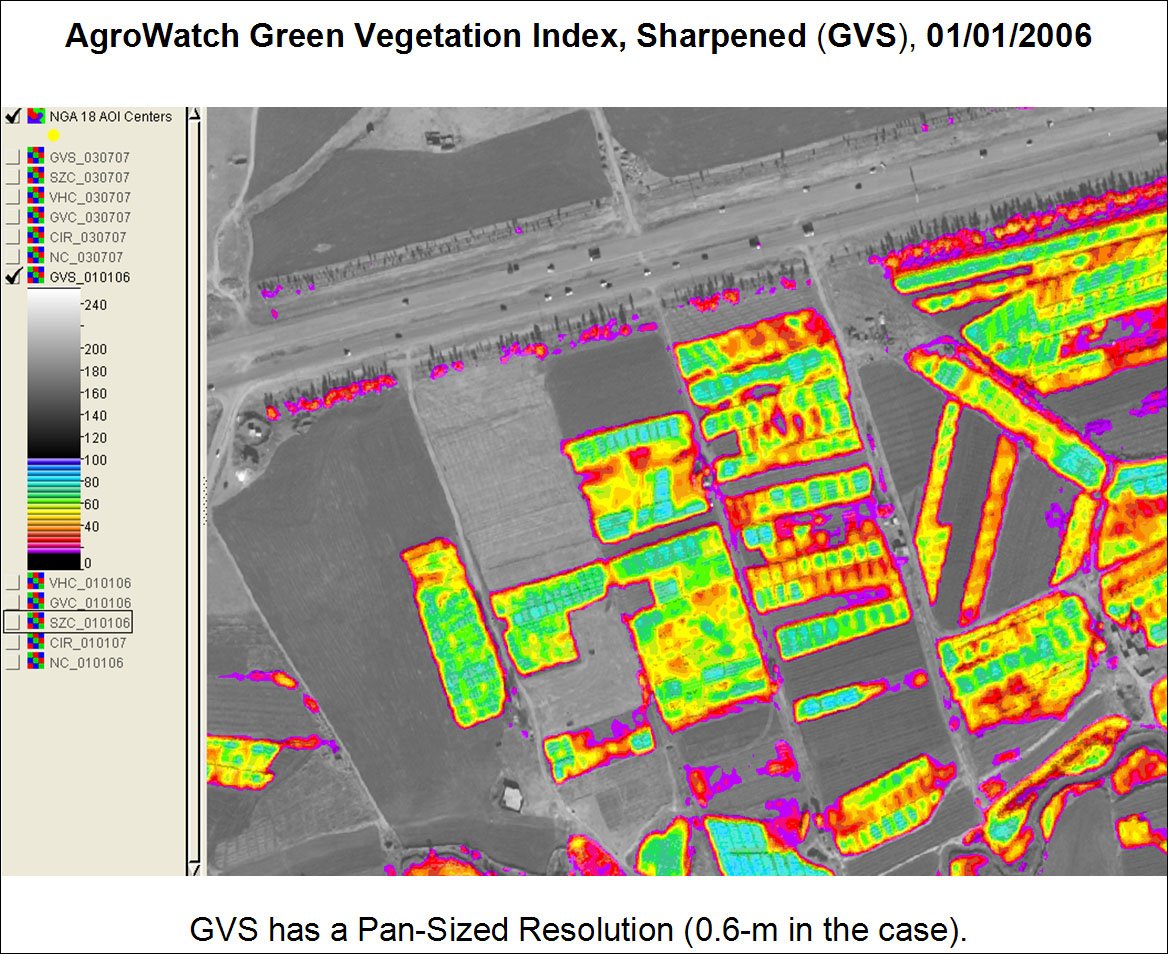Click the GVS color ramp legend
The width and height of the screenshot is (1168, 954).
click(x=54, y=430)
